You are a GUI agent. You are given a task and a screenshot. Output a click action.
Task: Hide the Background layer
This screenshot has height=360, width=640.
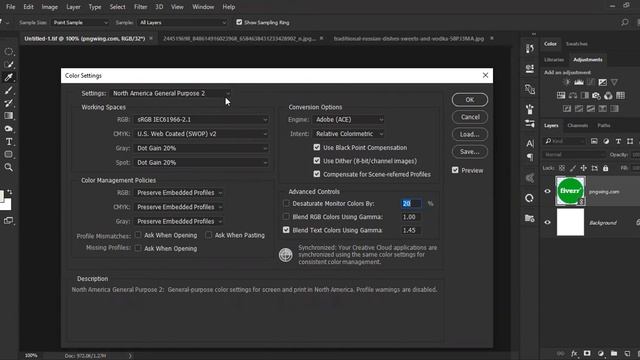click(548, 222)
